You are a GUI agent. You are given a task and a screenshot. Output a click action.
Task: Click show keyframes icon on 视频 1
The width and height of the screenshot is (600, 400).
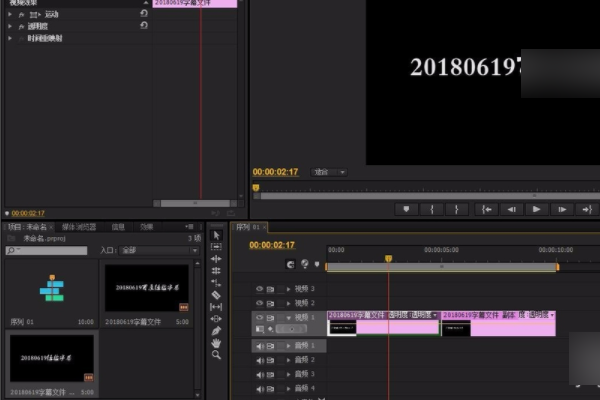pos(271,329)
